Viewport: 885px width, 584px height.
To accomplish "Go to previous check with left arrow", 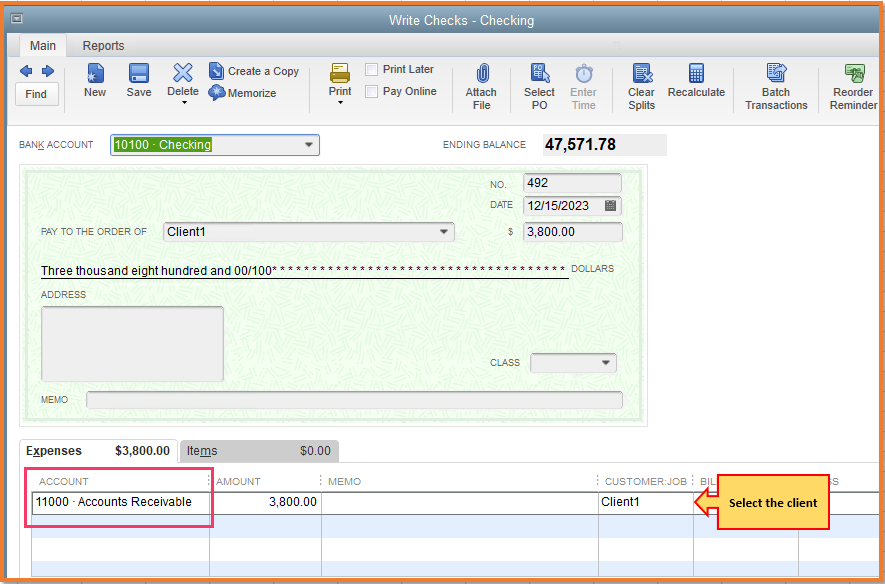I will point(26,71).
